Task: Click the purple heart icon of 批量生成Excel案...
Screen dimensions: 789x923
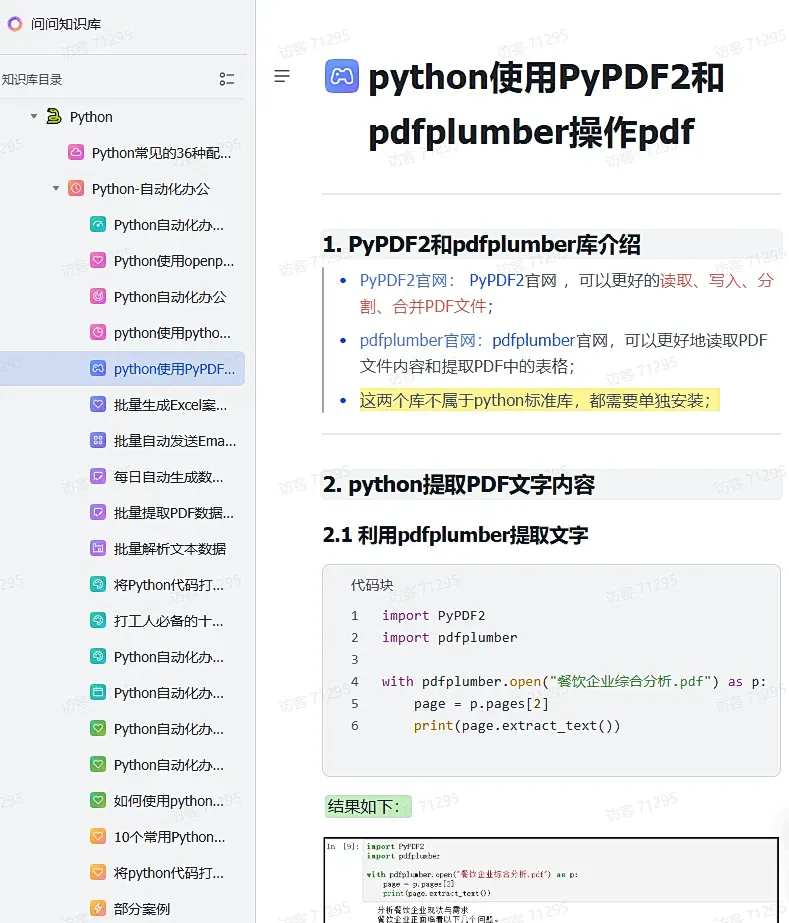Action: click(x=98, y=404)
